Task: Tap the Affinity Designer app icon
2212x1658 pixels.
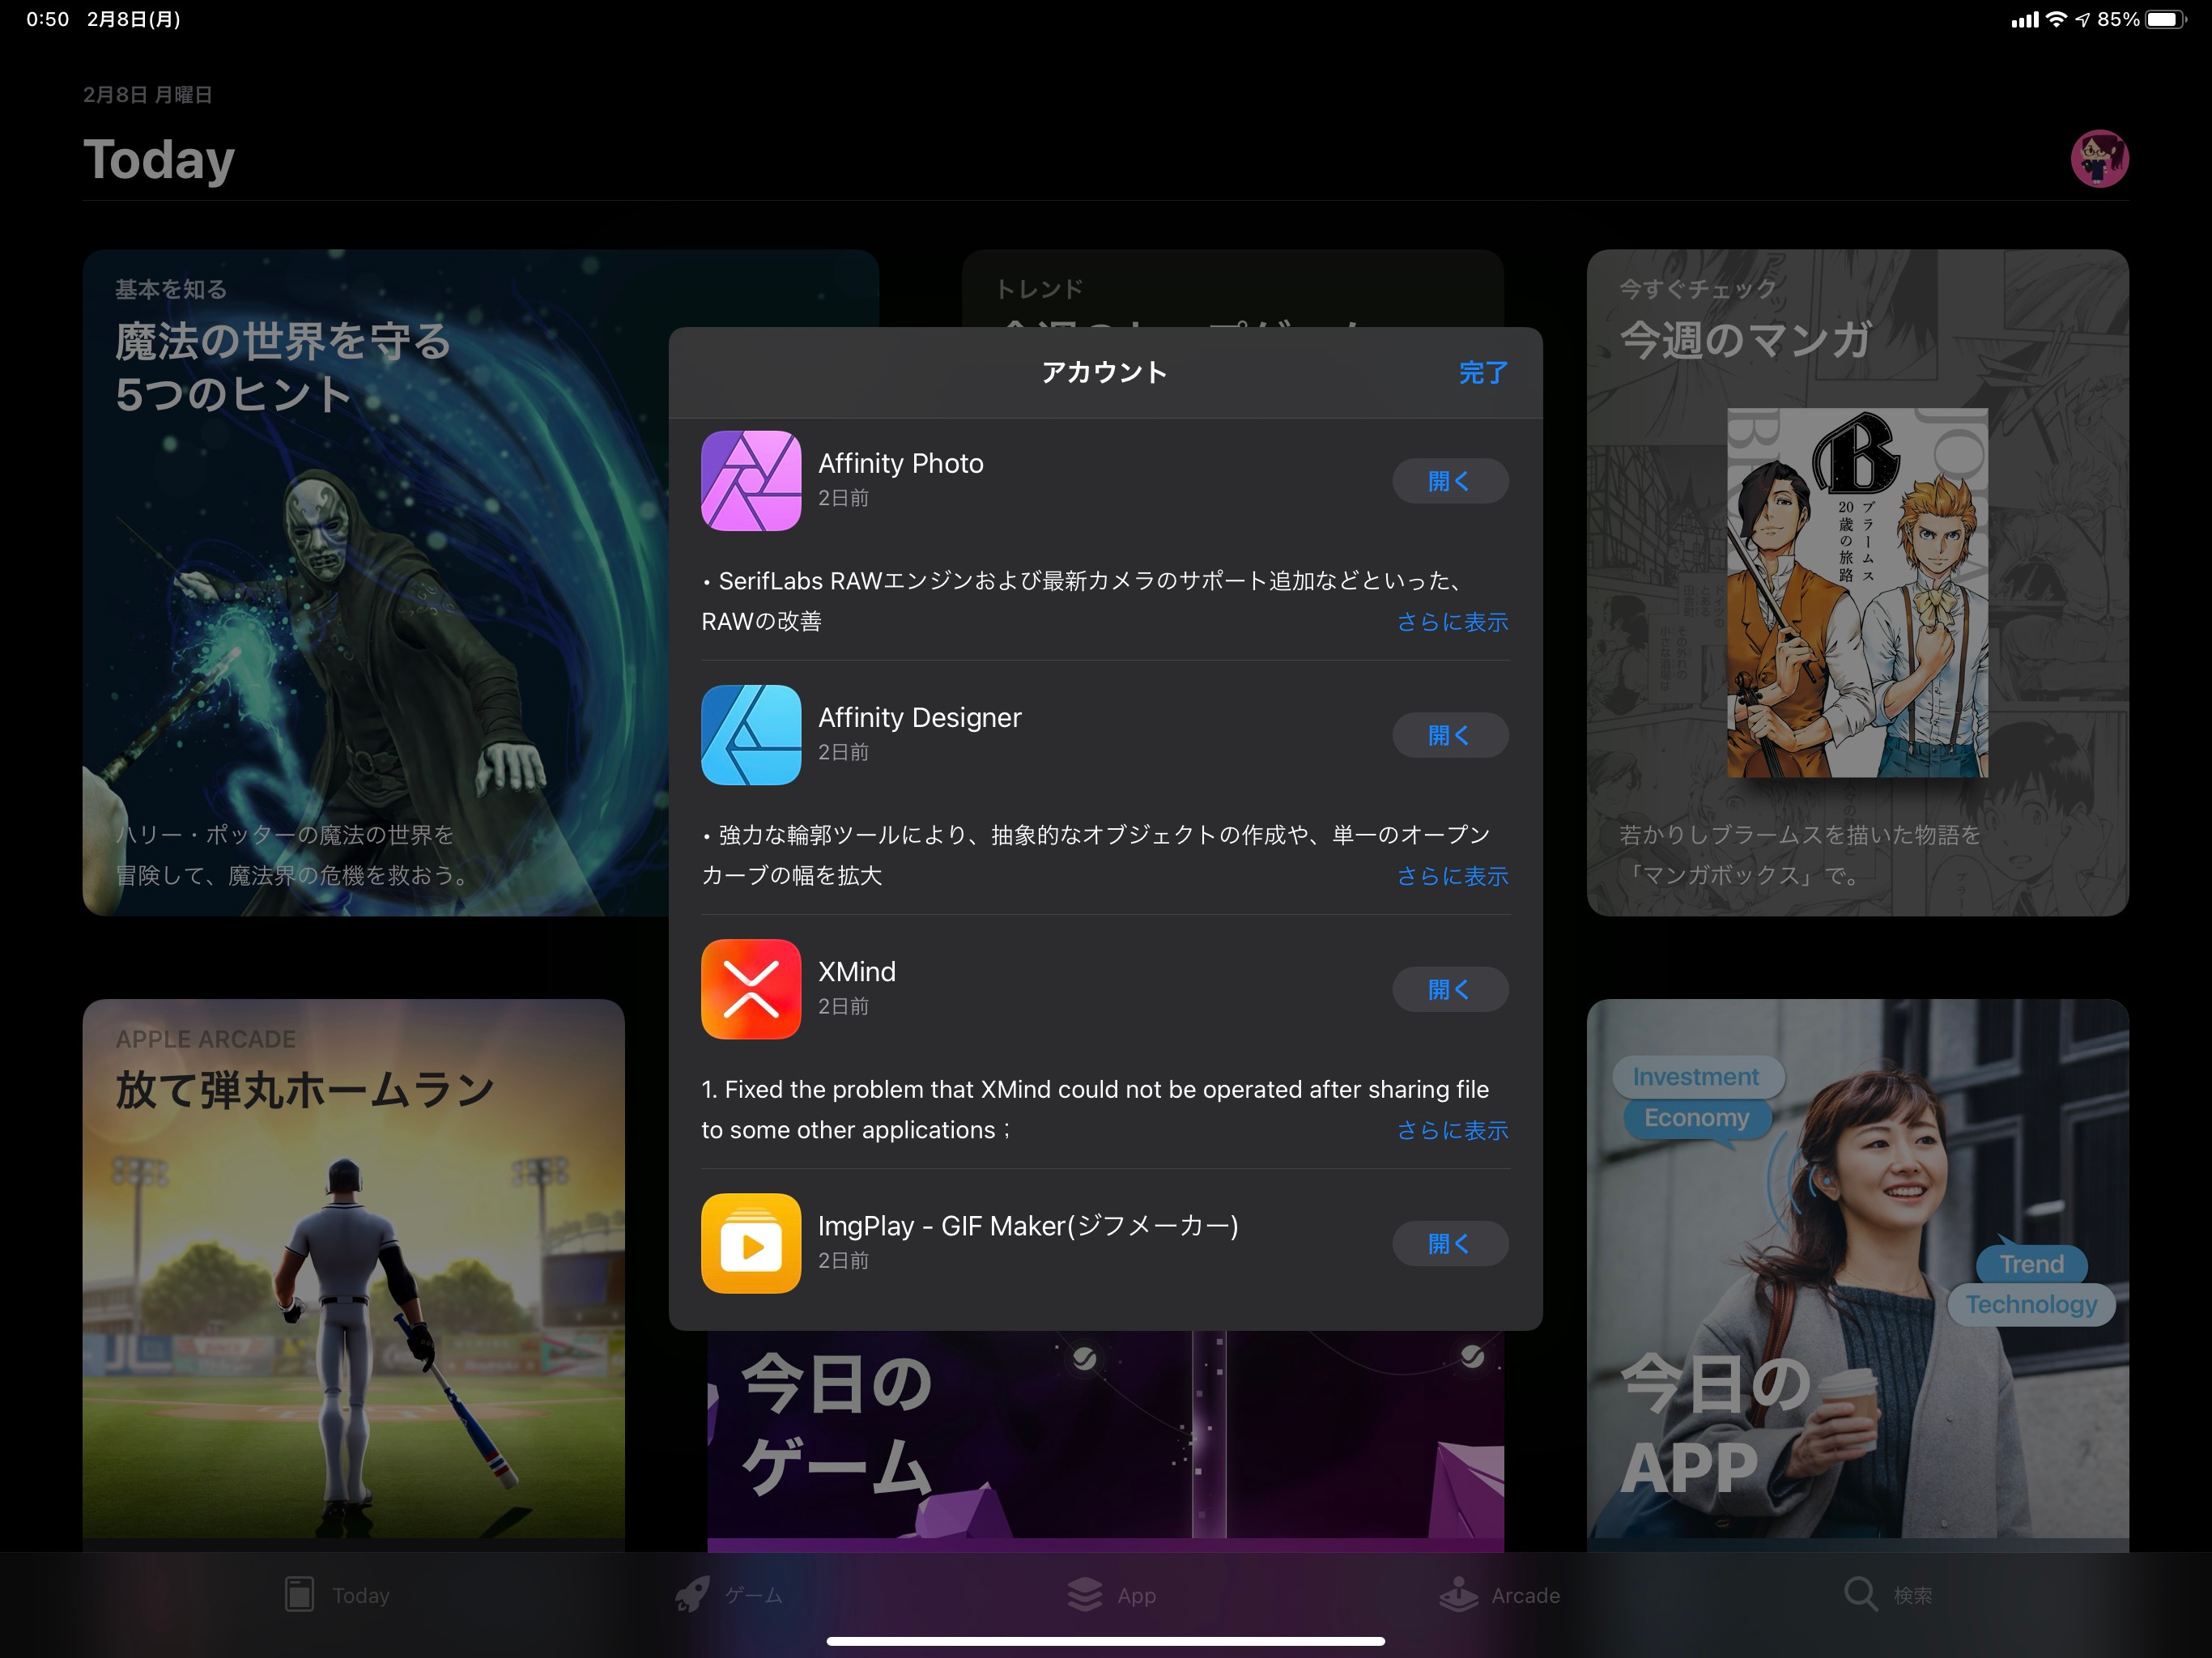Action: pyautogui.click(x=750, y=735)
